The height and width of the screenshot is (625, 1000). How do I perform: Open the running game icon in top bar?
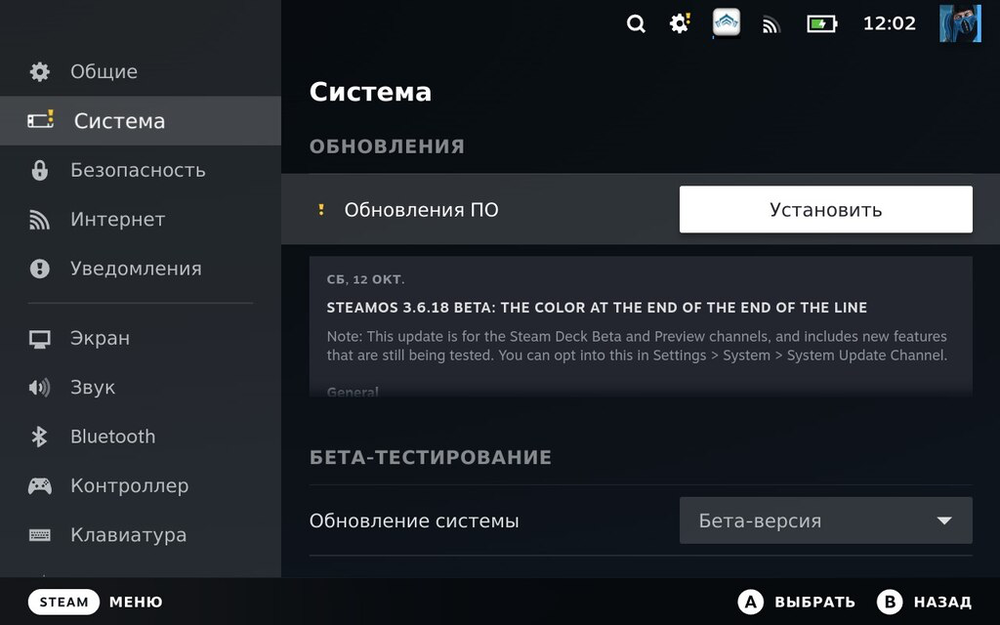(x=726, y=22)
